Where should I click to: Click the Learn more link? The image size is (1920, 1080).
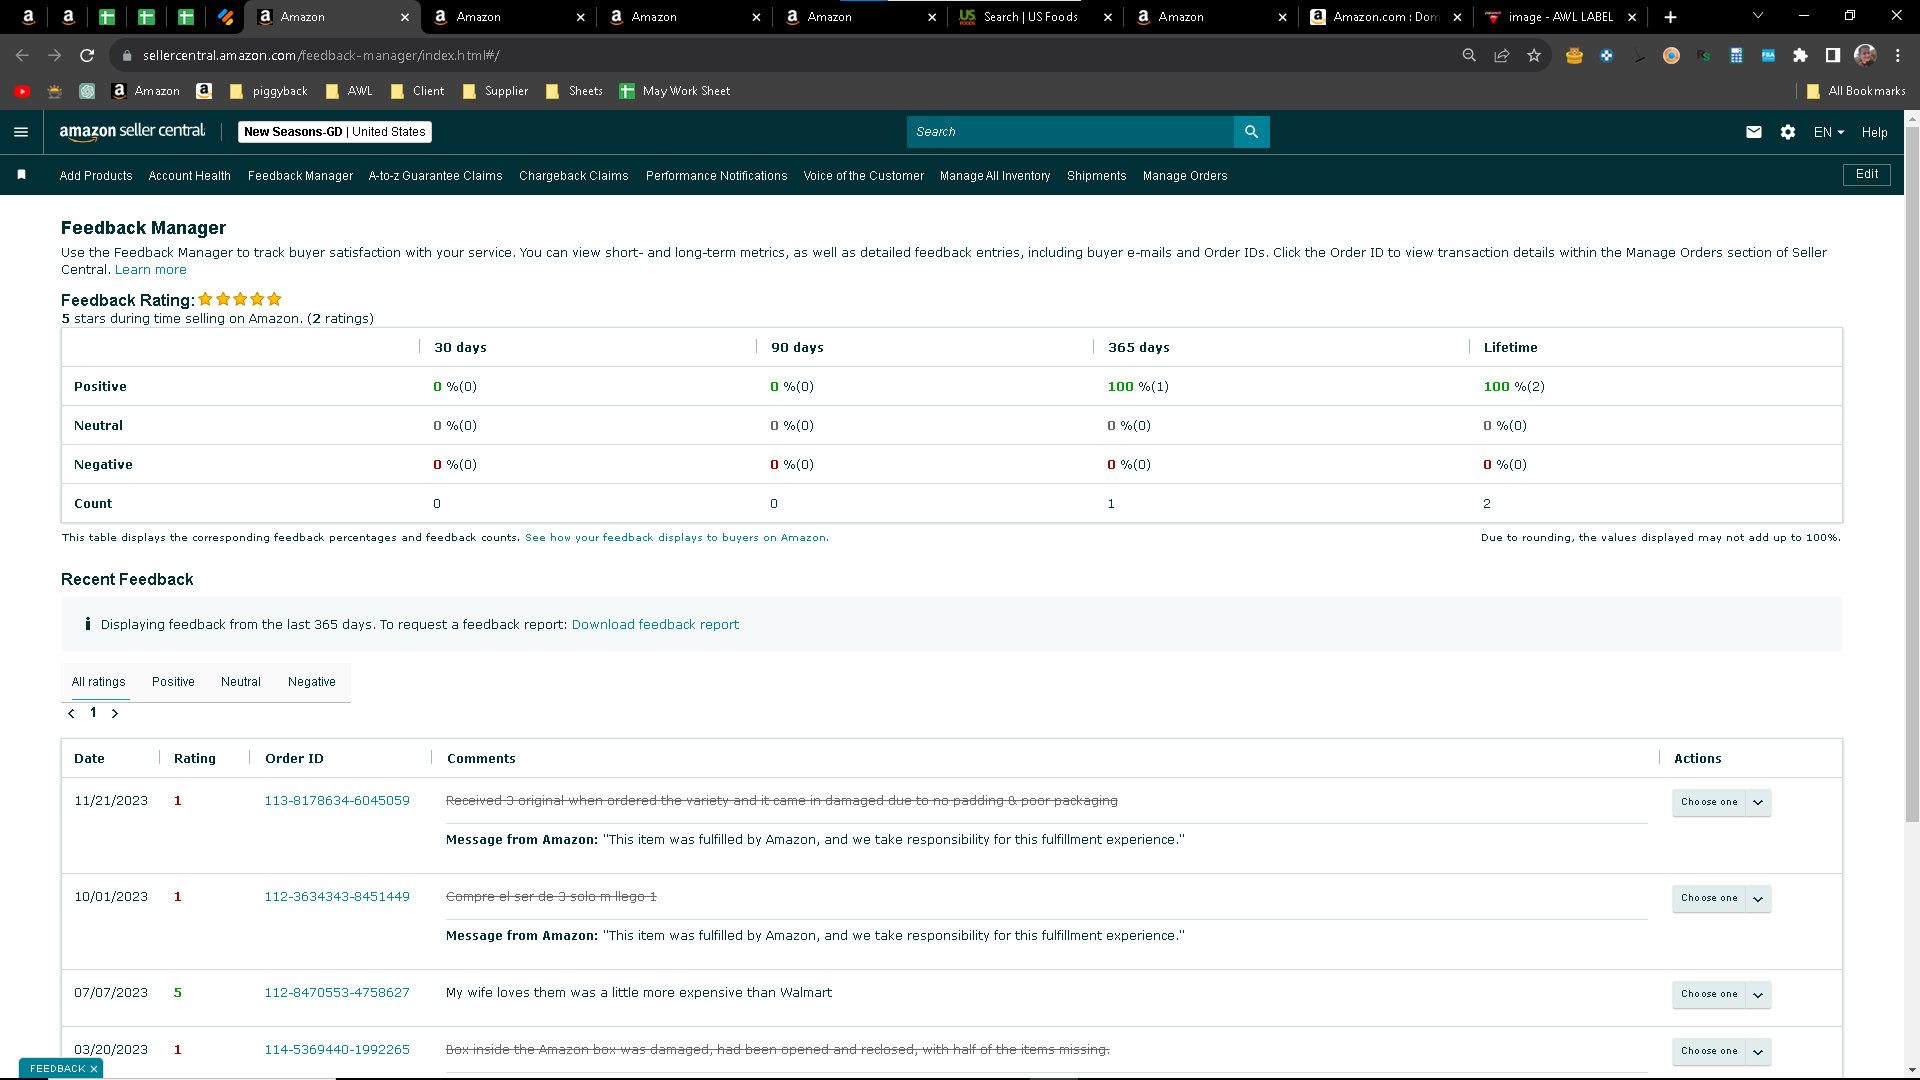click(151, 270)
